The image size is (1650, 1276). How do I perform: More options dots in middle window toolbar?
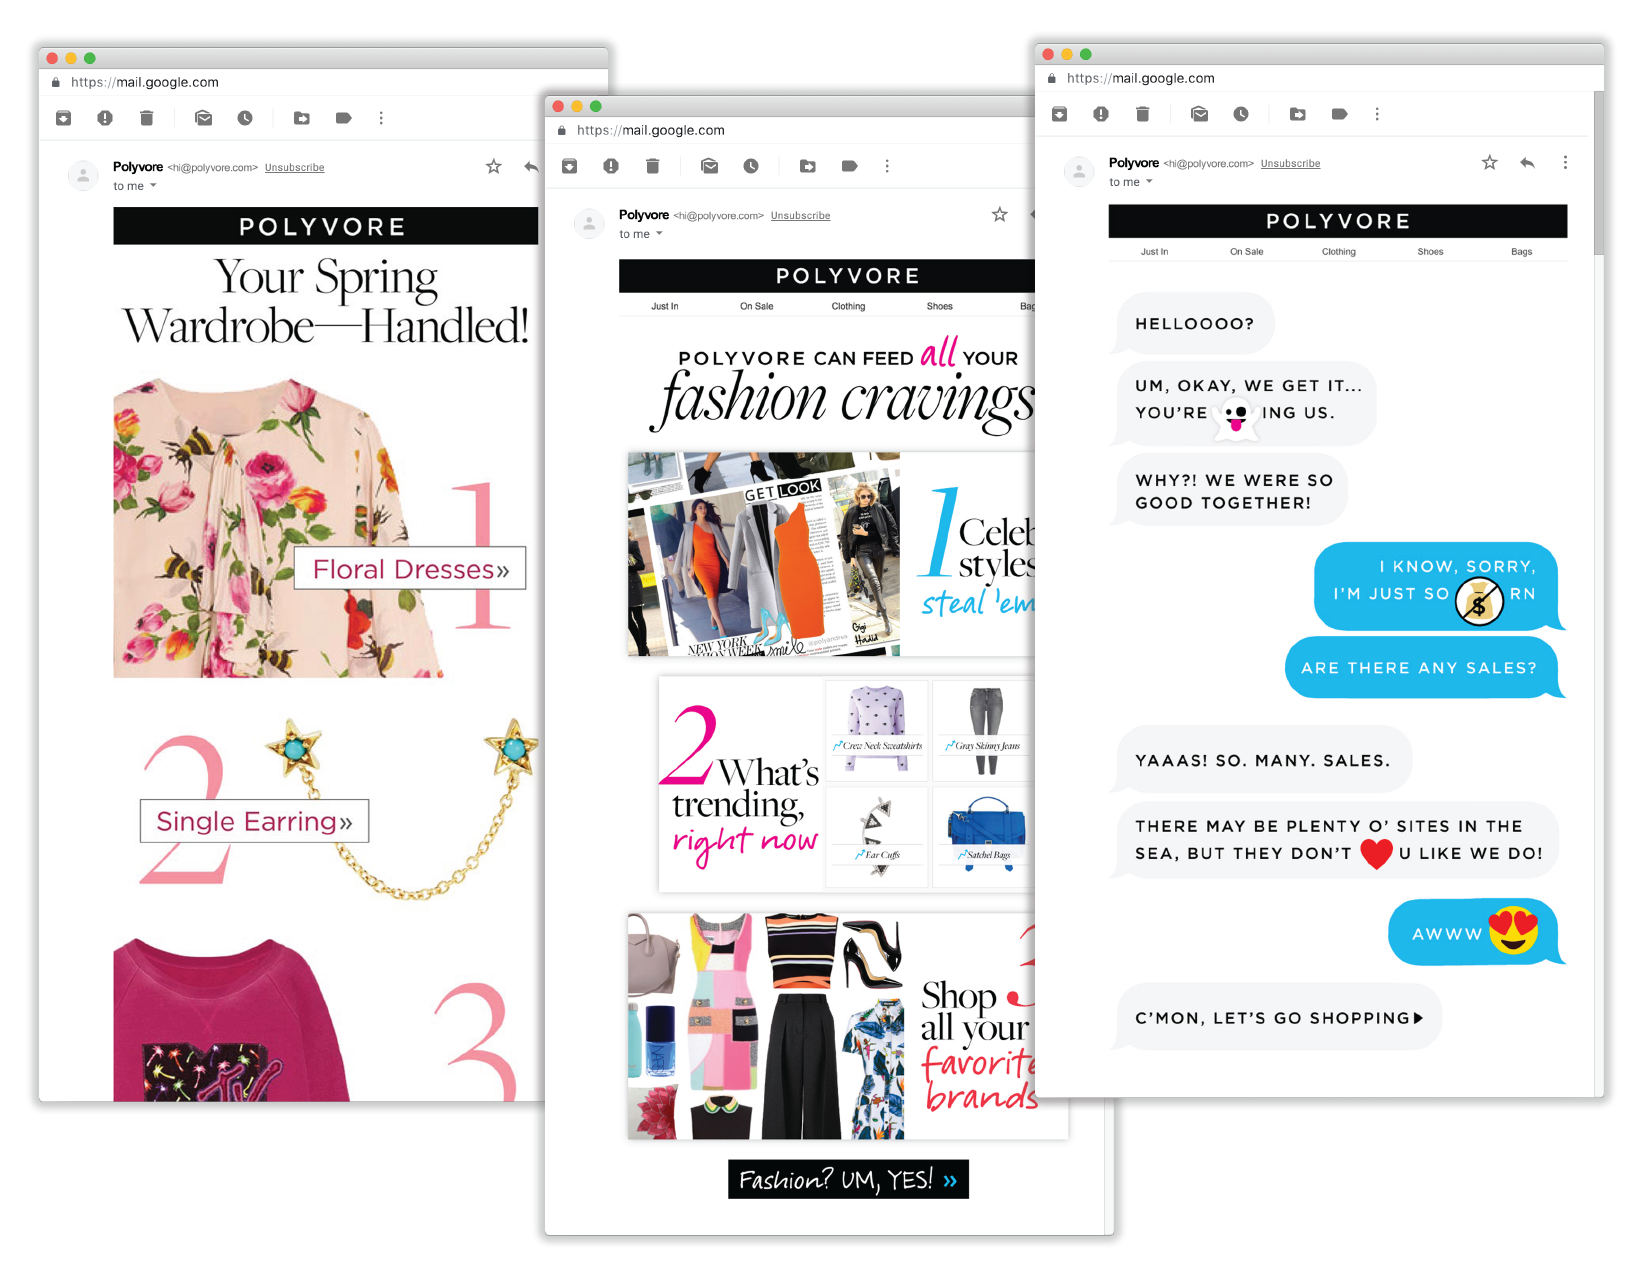click(x=887, y=166)
